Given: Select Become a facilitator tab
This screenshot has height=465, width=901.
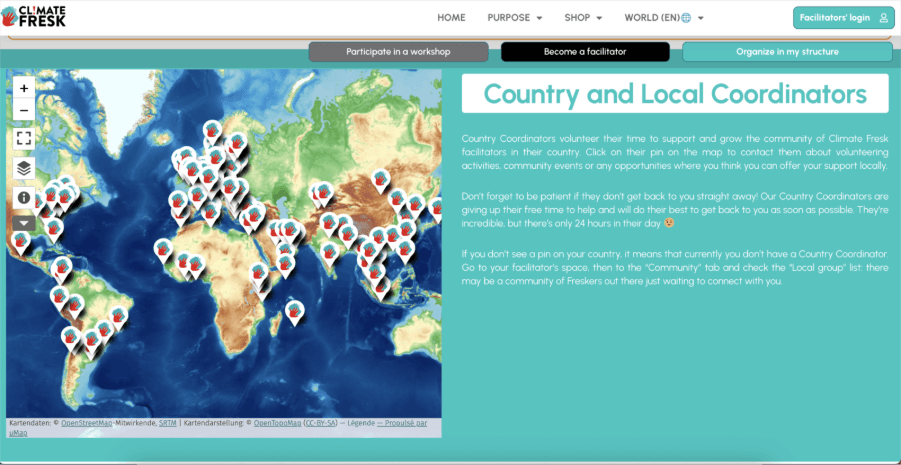Looking at the screenshot, I should [585, 52].
